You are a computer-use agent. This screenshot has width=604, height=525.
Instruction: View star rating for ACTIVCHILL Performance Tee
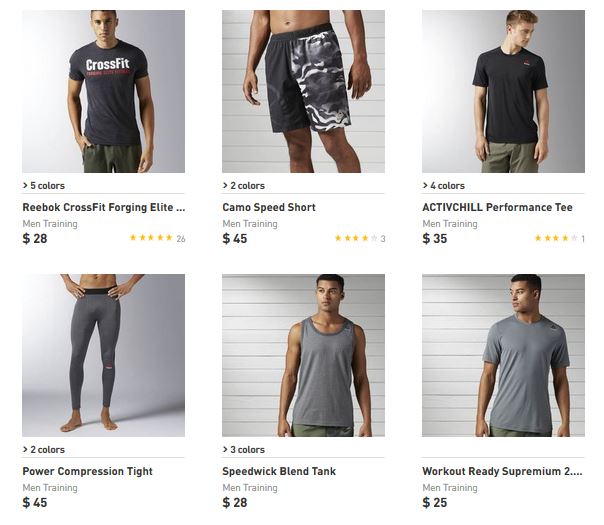[559, 239]
